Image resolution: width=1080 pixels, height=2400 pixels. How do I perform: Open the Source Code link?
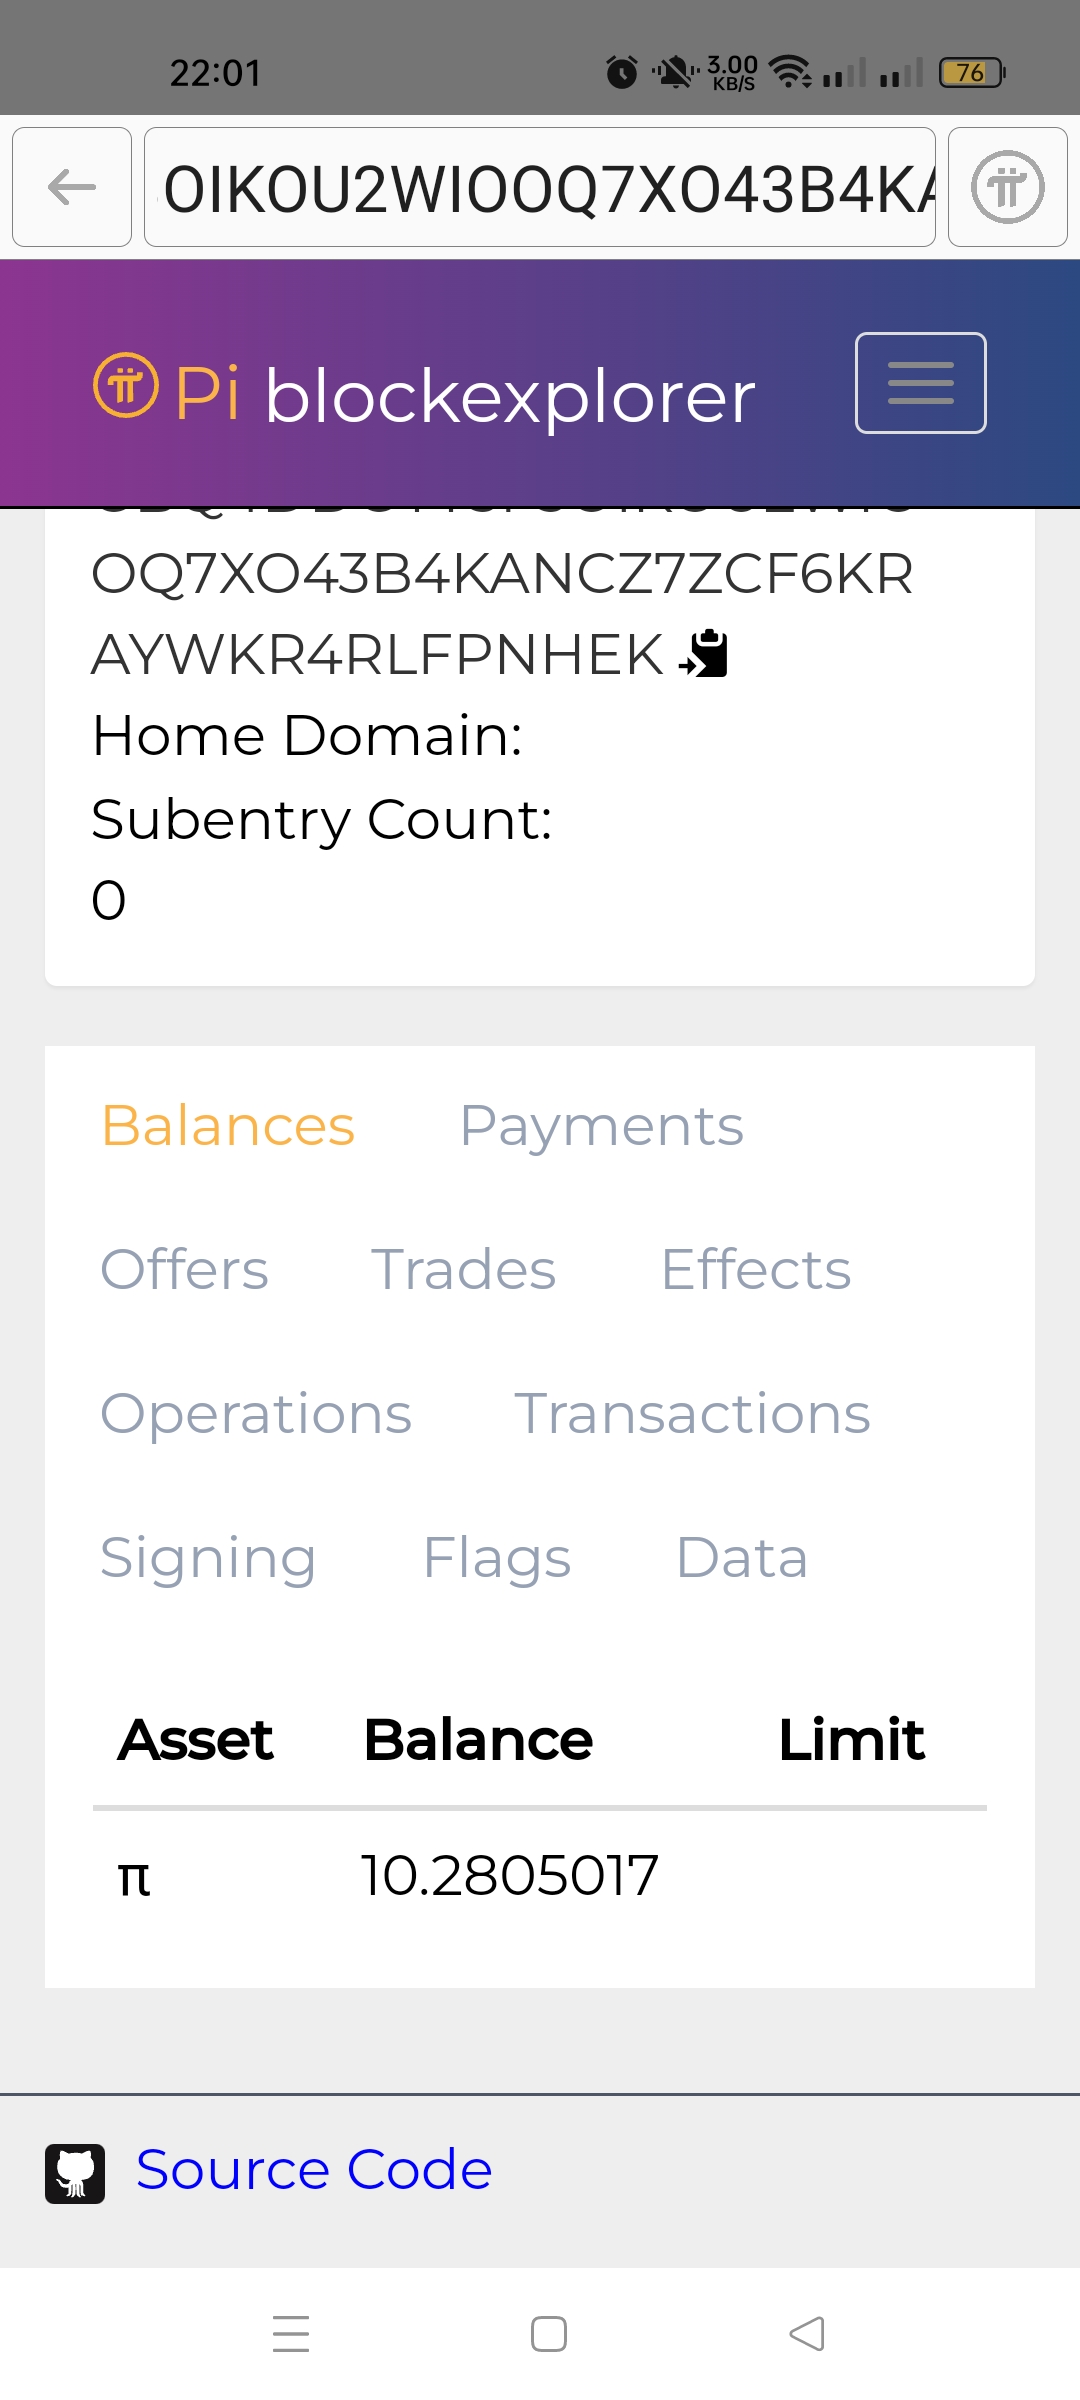click(x=314, y=2170)
